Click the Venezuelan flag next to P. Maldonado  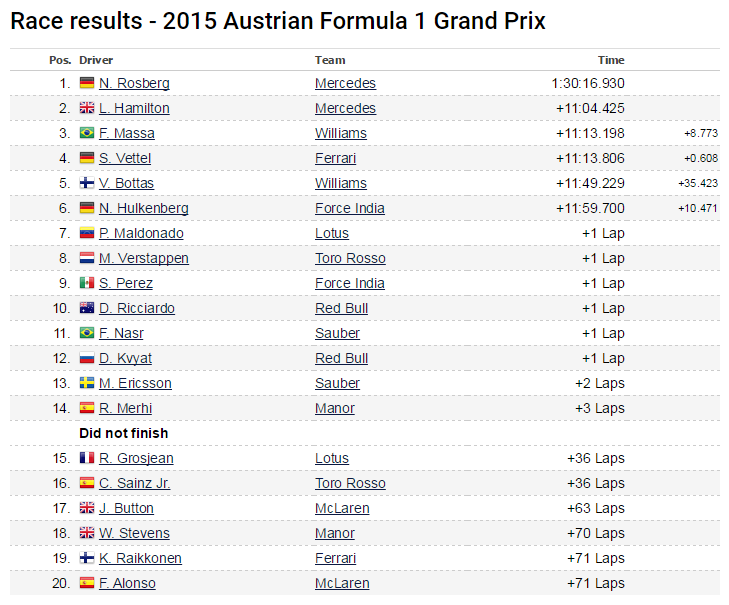[87, 233]
